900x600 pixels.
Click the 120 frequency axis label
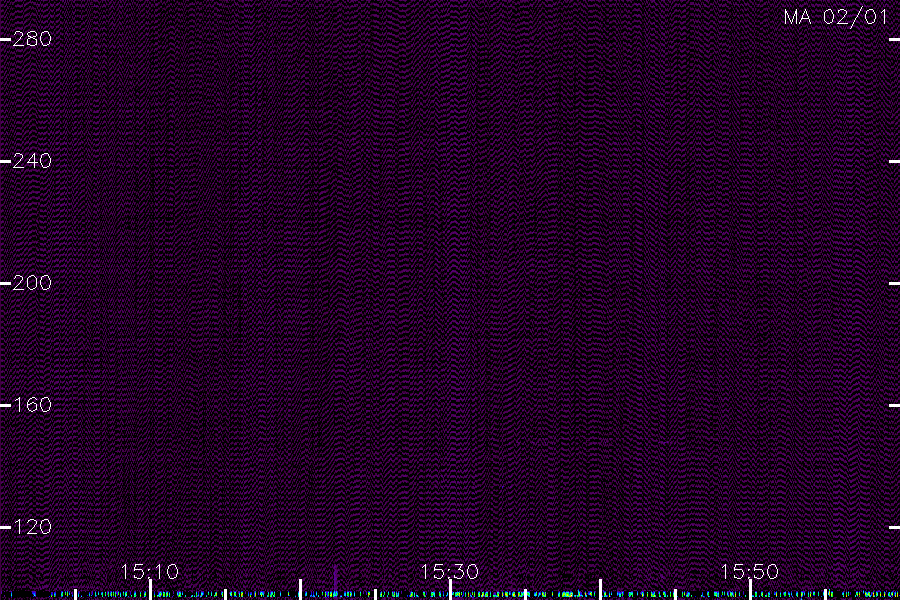32,527
